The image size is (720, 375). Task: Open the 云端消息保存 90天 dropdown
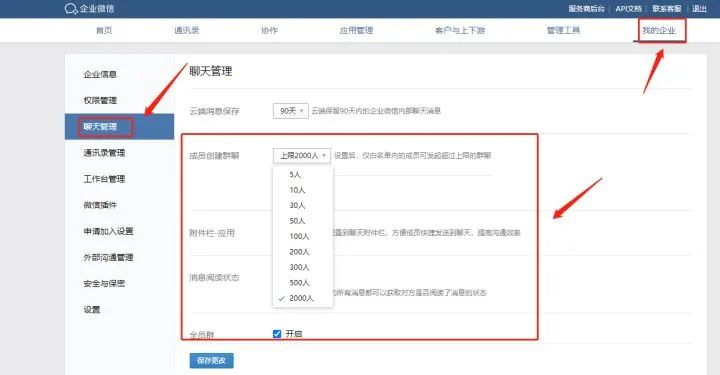click(x=291, y=111)
